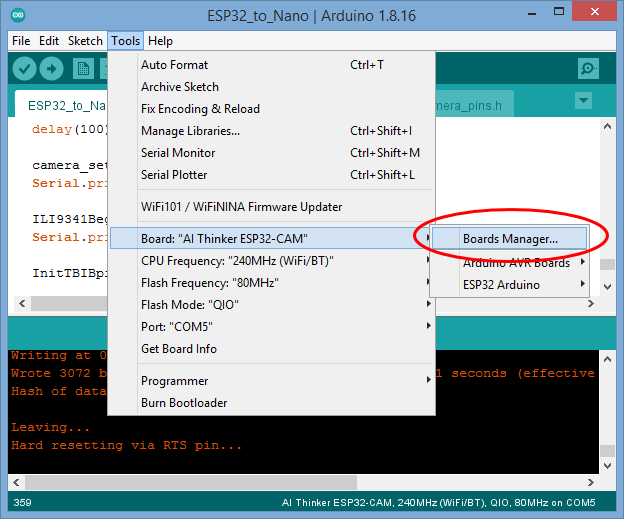Click the editor vertical scroll up arrow
The height and width of the screenshot is (519, 624).
point(607,127)
